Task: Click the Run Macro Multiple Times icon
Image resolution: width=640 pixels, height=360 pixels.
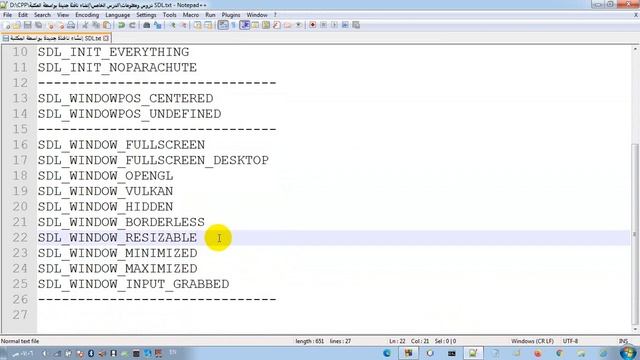Action: point(345,25)
